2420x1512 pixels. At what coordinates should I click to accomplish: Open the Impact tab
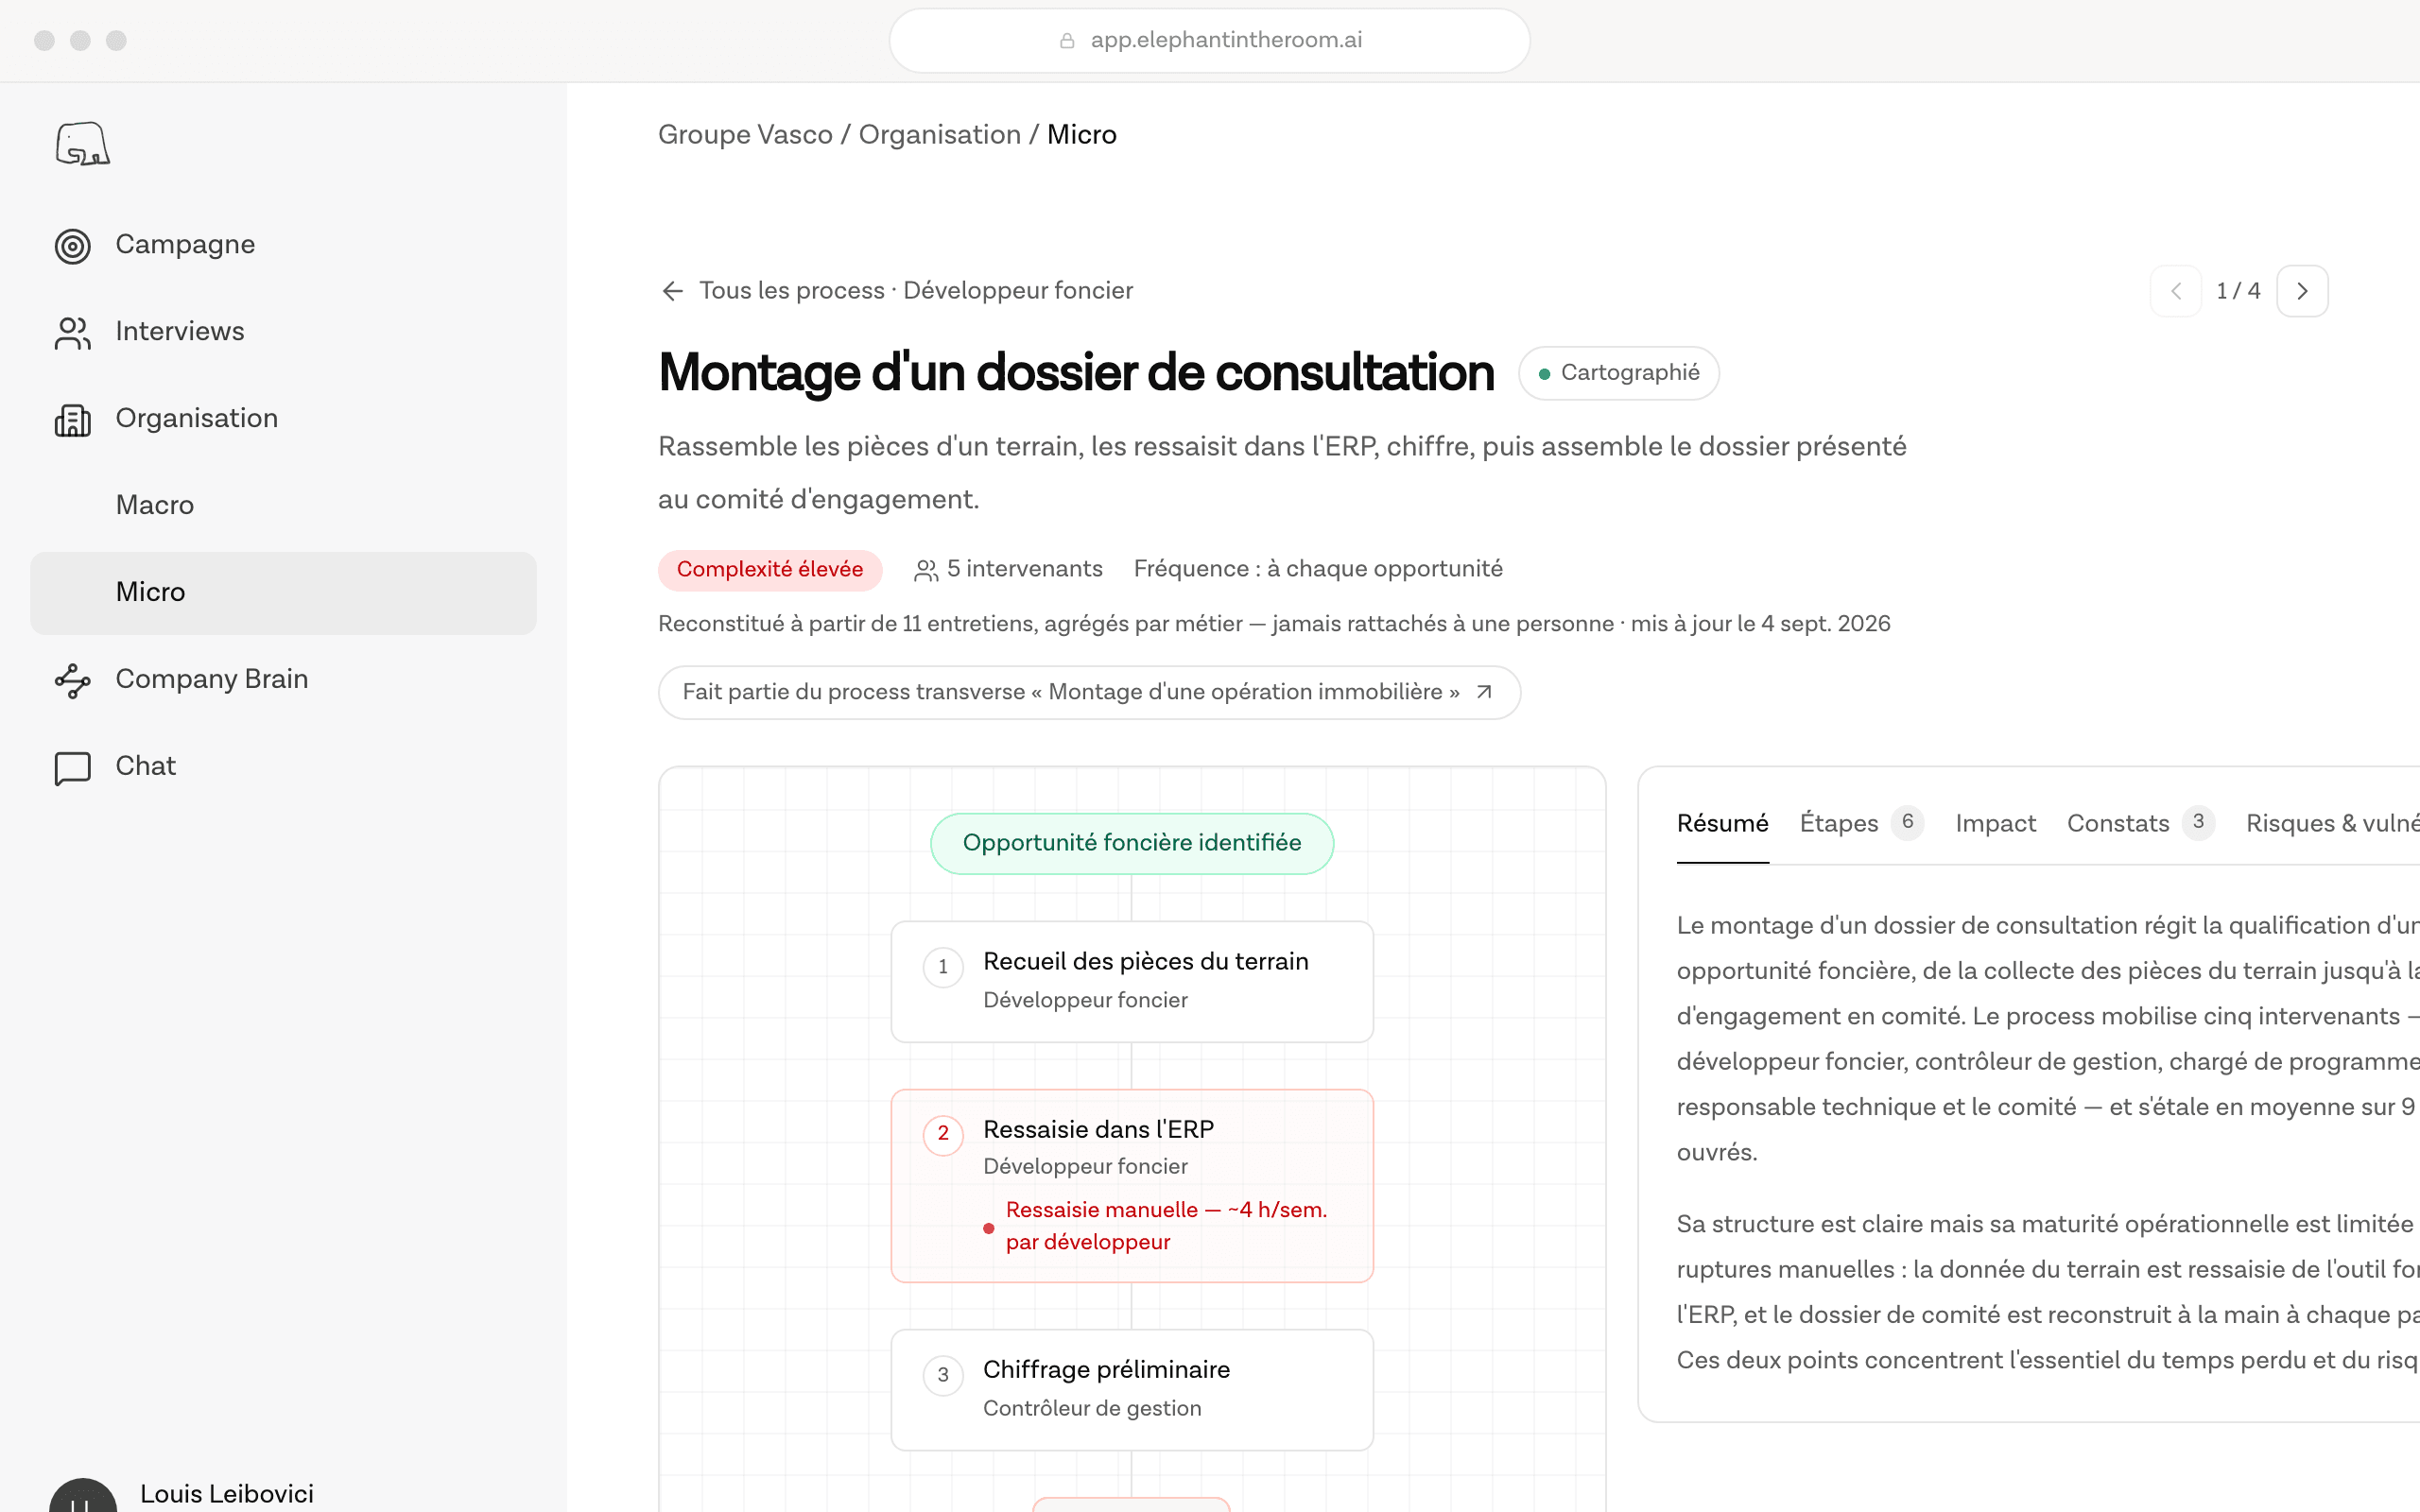coord(1995,824)
